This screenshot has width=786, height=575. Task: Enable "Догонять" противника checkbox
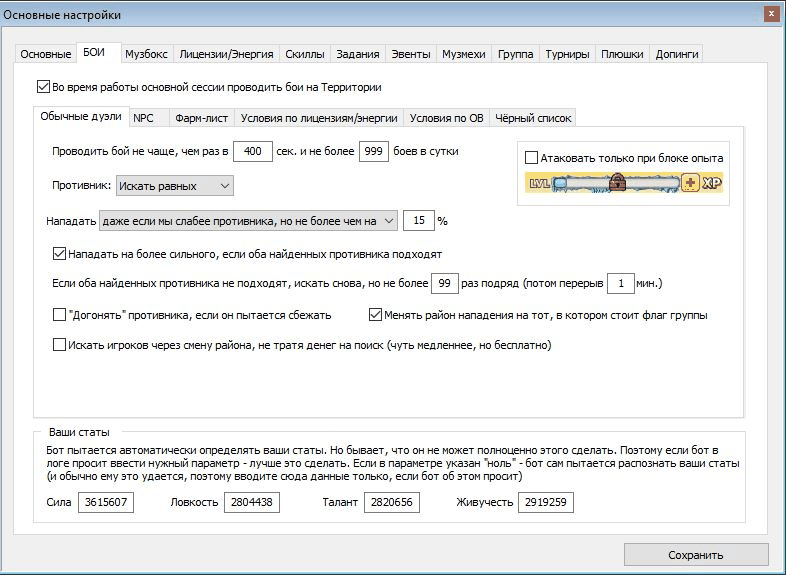pos(59,315)
